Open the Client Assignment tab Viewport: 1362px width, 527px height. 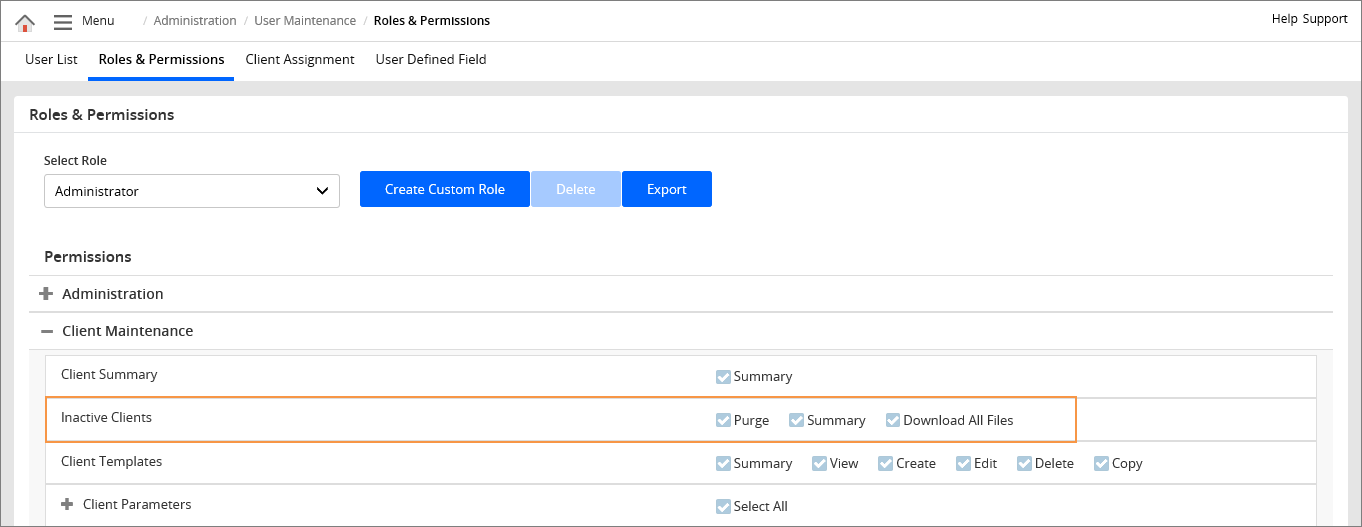click(x=300, y=60)
